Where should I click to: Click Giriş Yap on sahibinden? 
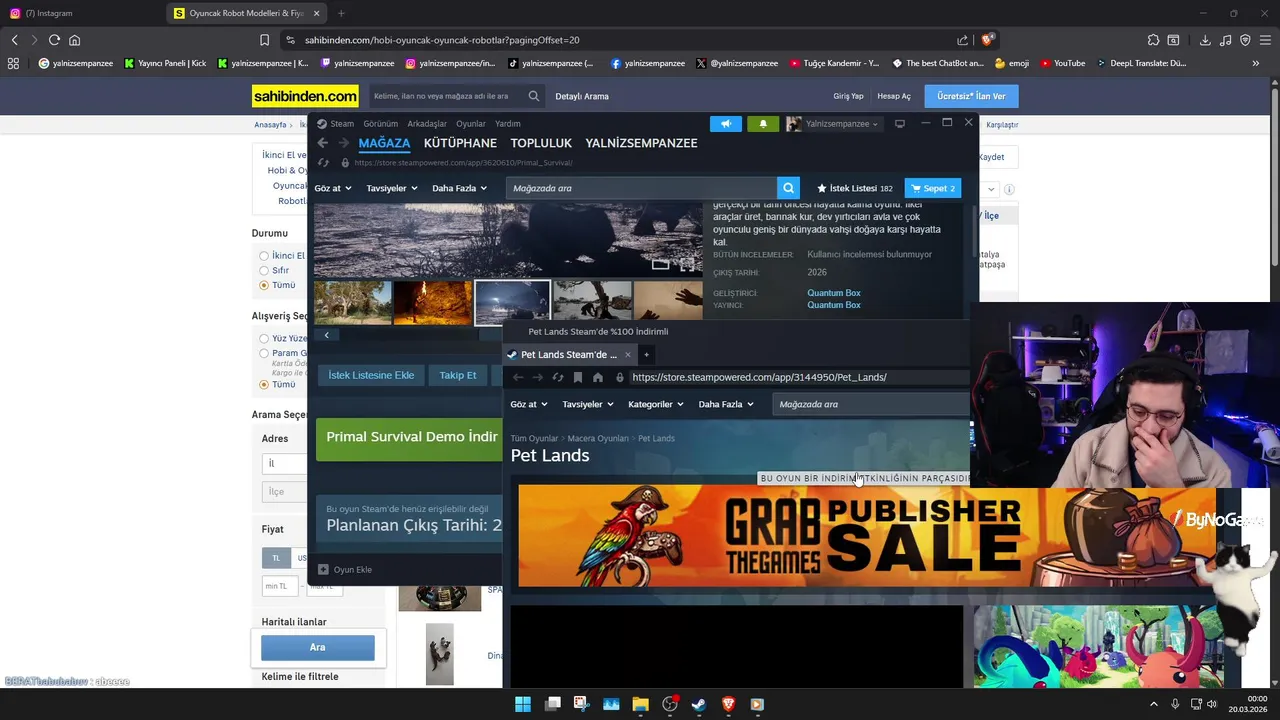click(848, 96)
